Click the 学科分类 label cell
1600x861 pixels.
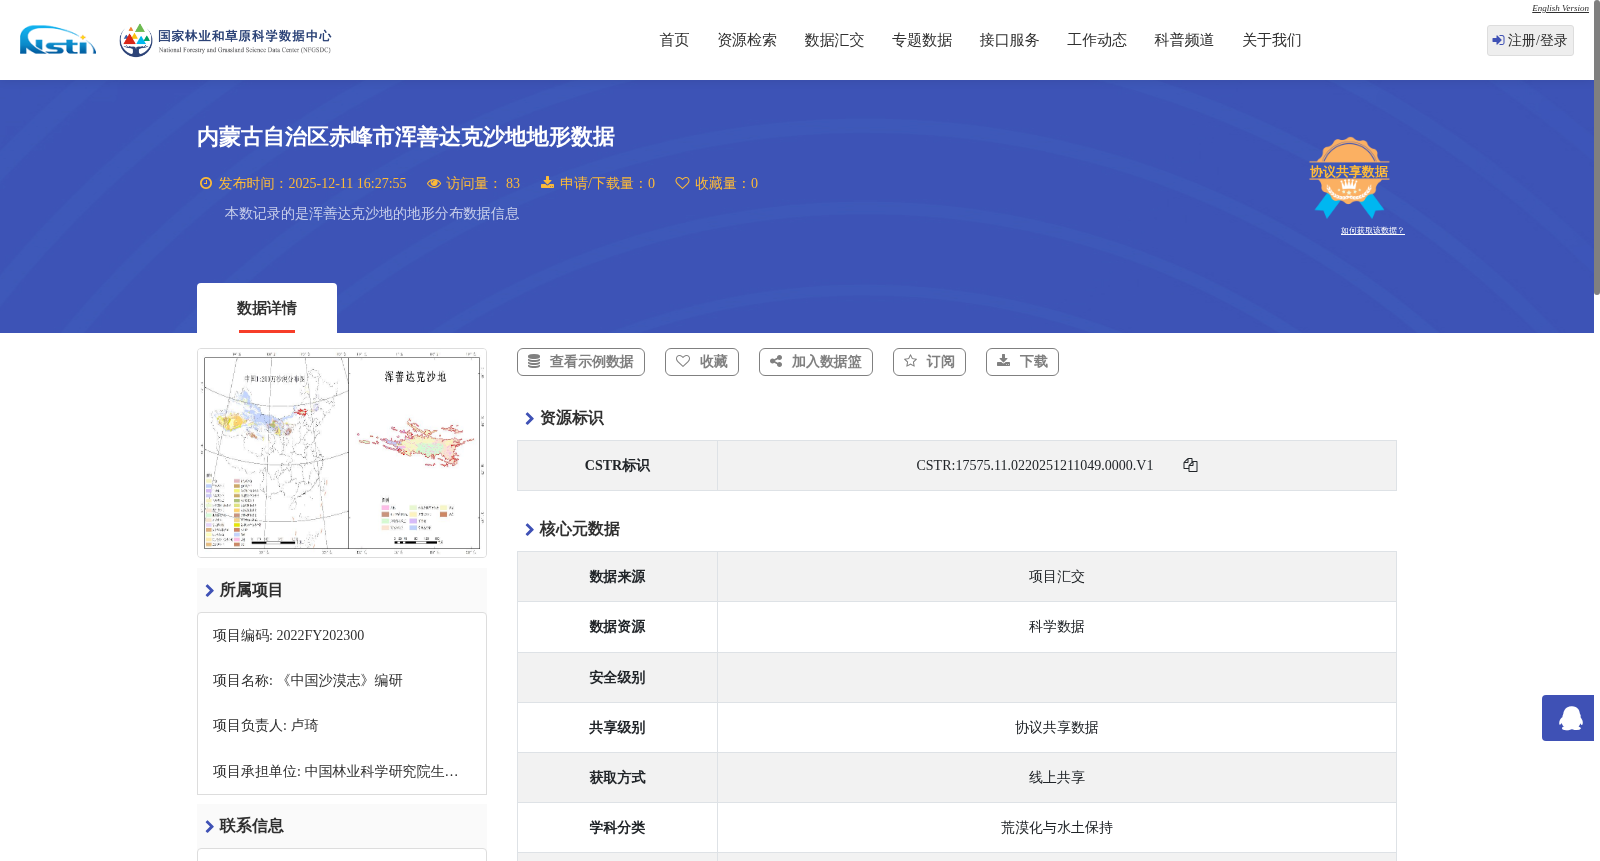tap(617, 828)
